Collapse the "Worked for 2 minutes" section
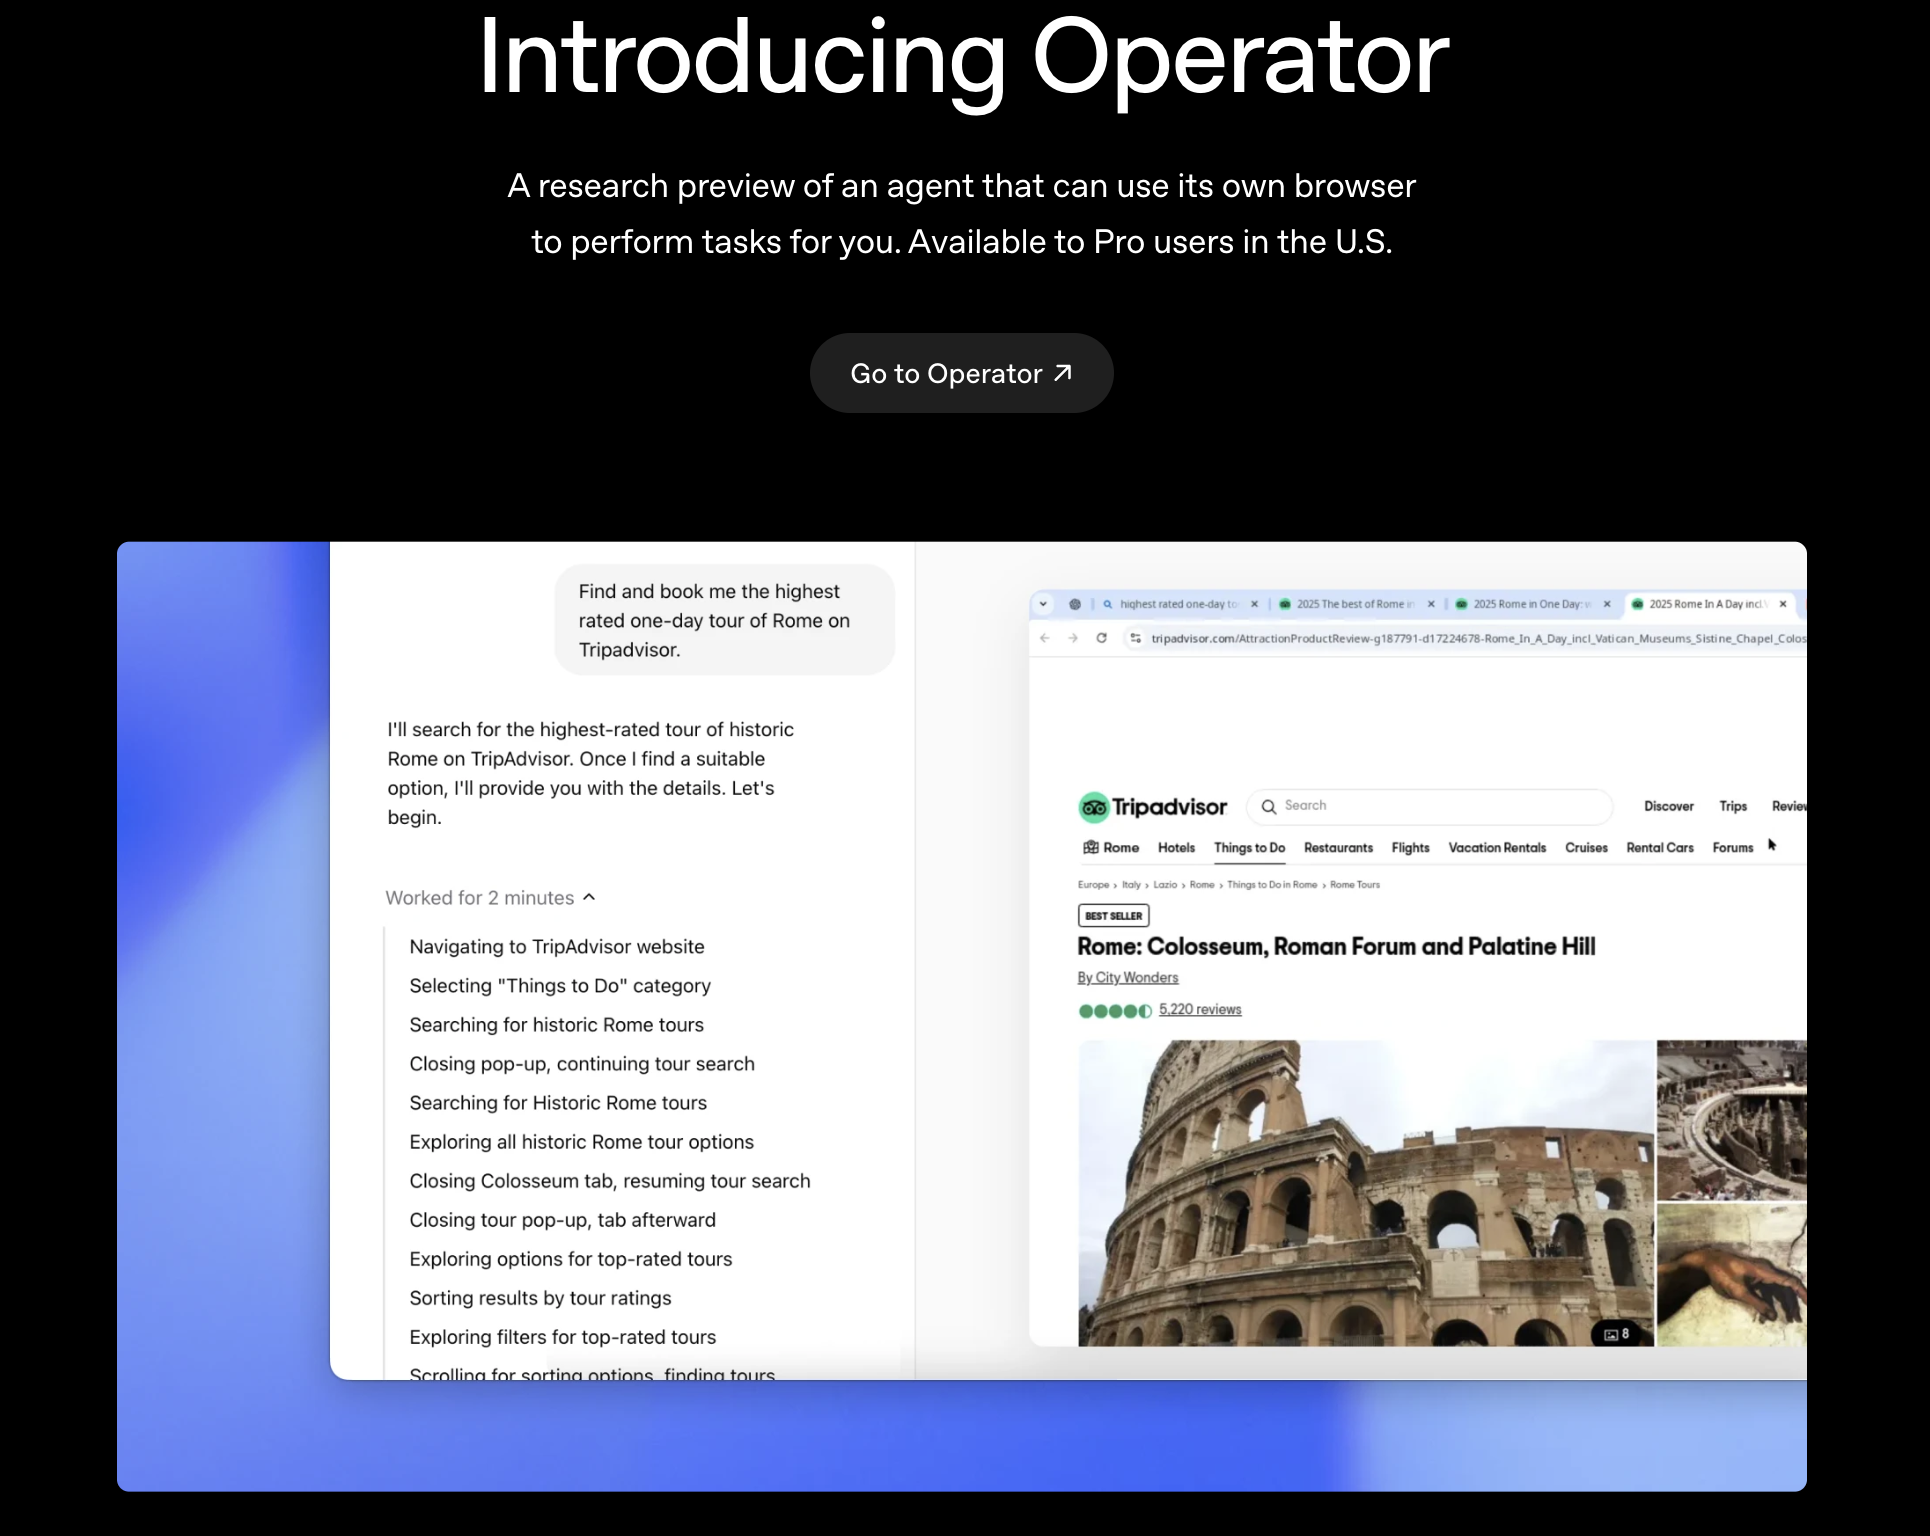The image size is (1930, 1536). point(589,897)
